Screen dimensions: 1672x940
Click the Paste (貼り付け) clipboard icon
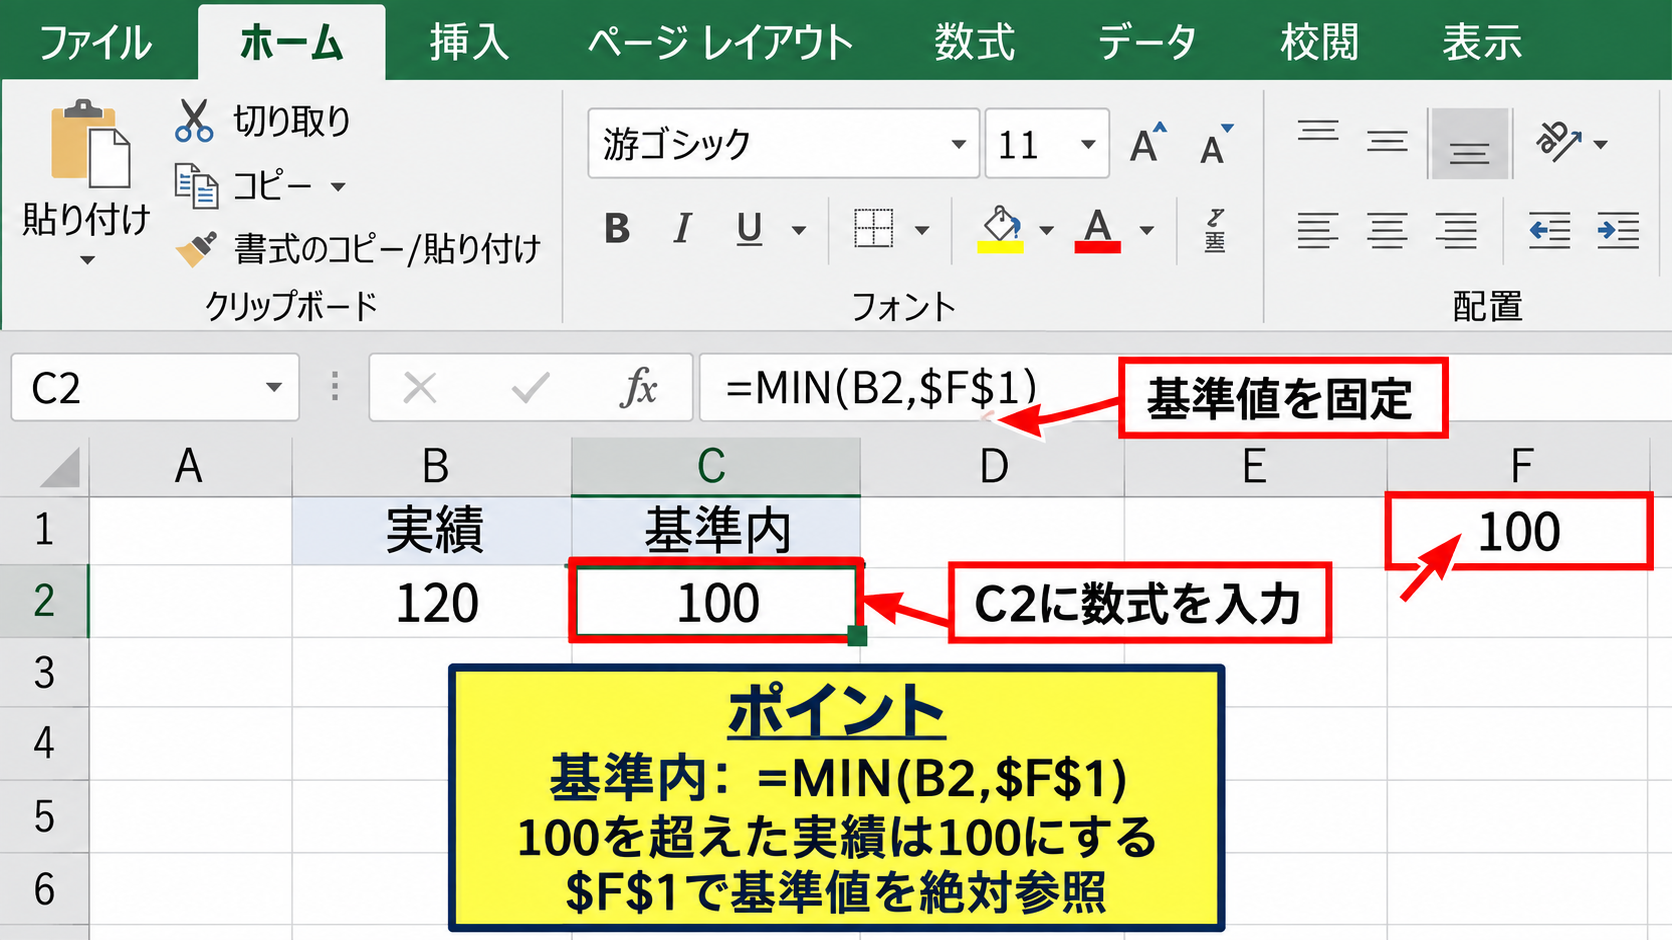pyautogui.click(x=89, y=144)
